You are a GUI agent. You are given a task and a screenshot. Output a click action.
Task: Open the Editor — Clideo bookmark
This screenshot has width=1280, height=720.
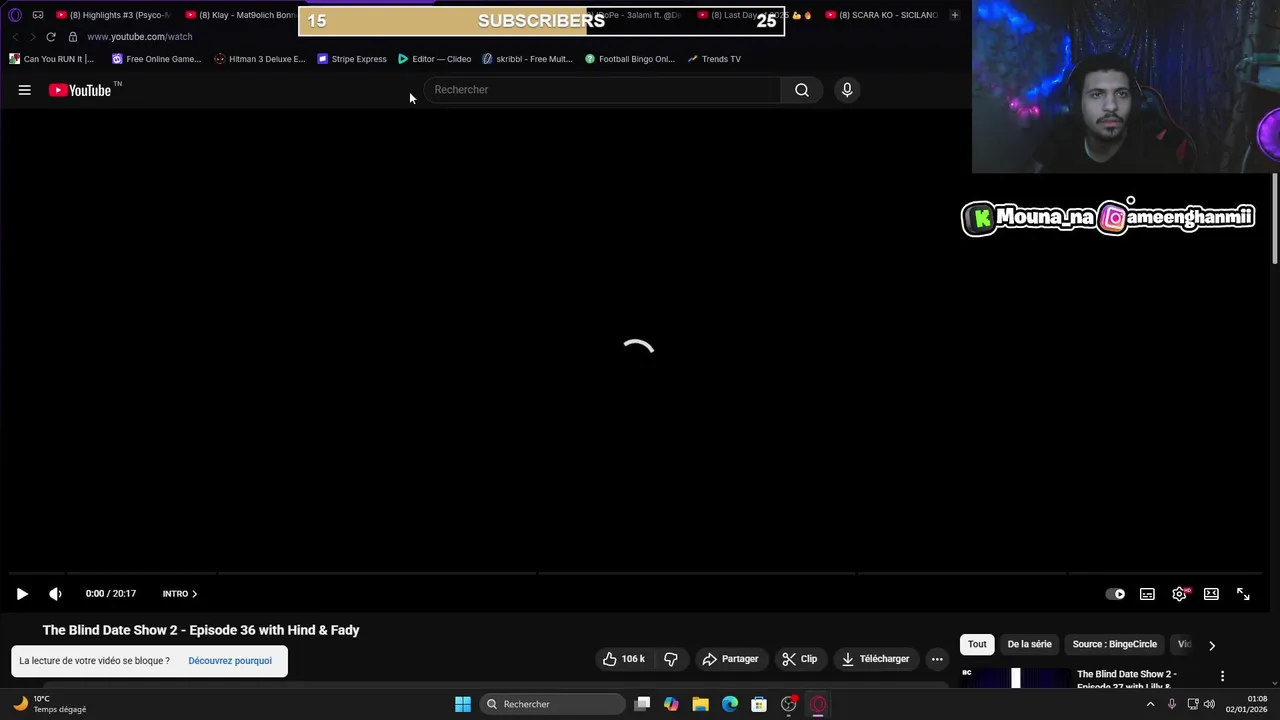(435, 59)
